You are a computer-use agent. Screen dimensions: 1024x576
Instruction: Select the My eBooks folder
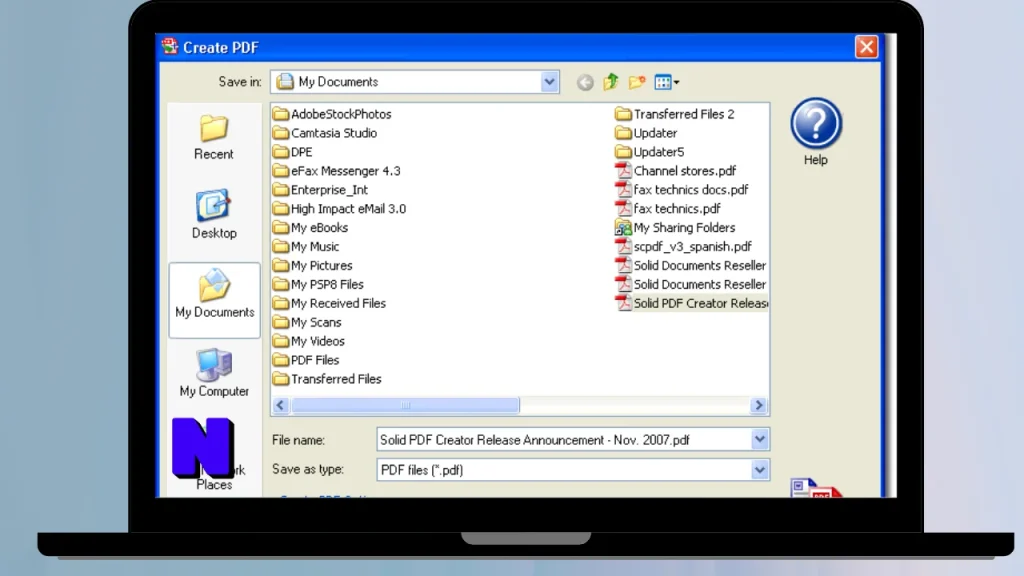point(311,228)
